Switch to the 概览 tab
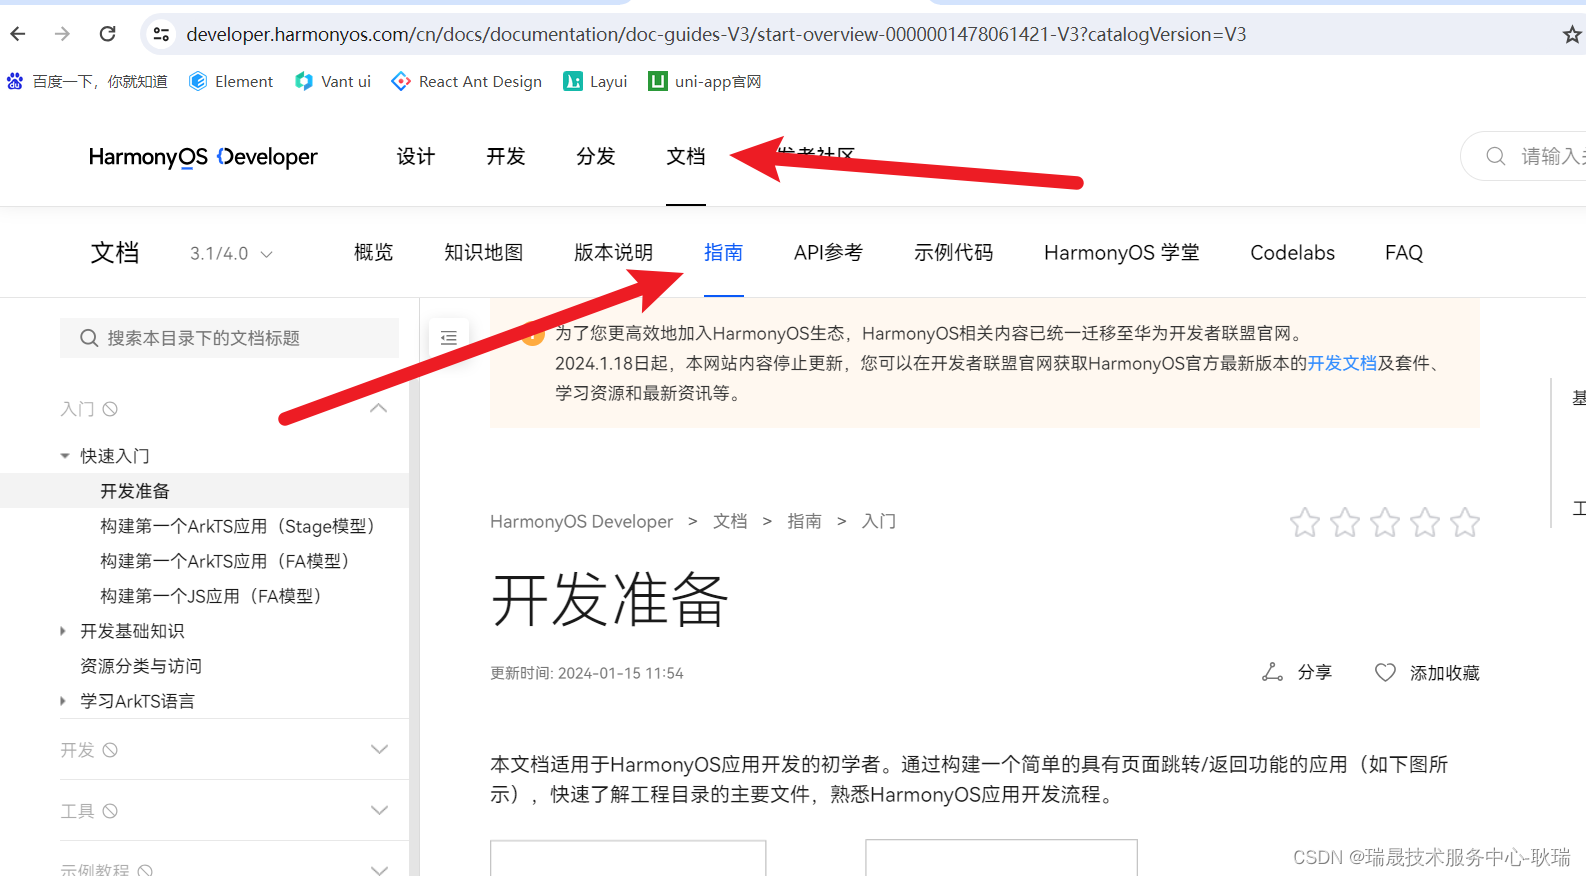1586x876 pixels. (374, 253)
